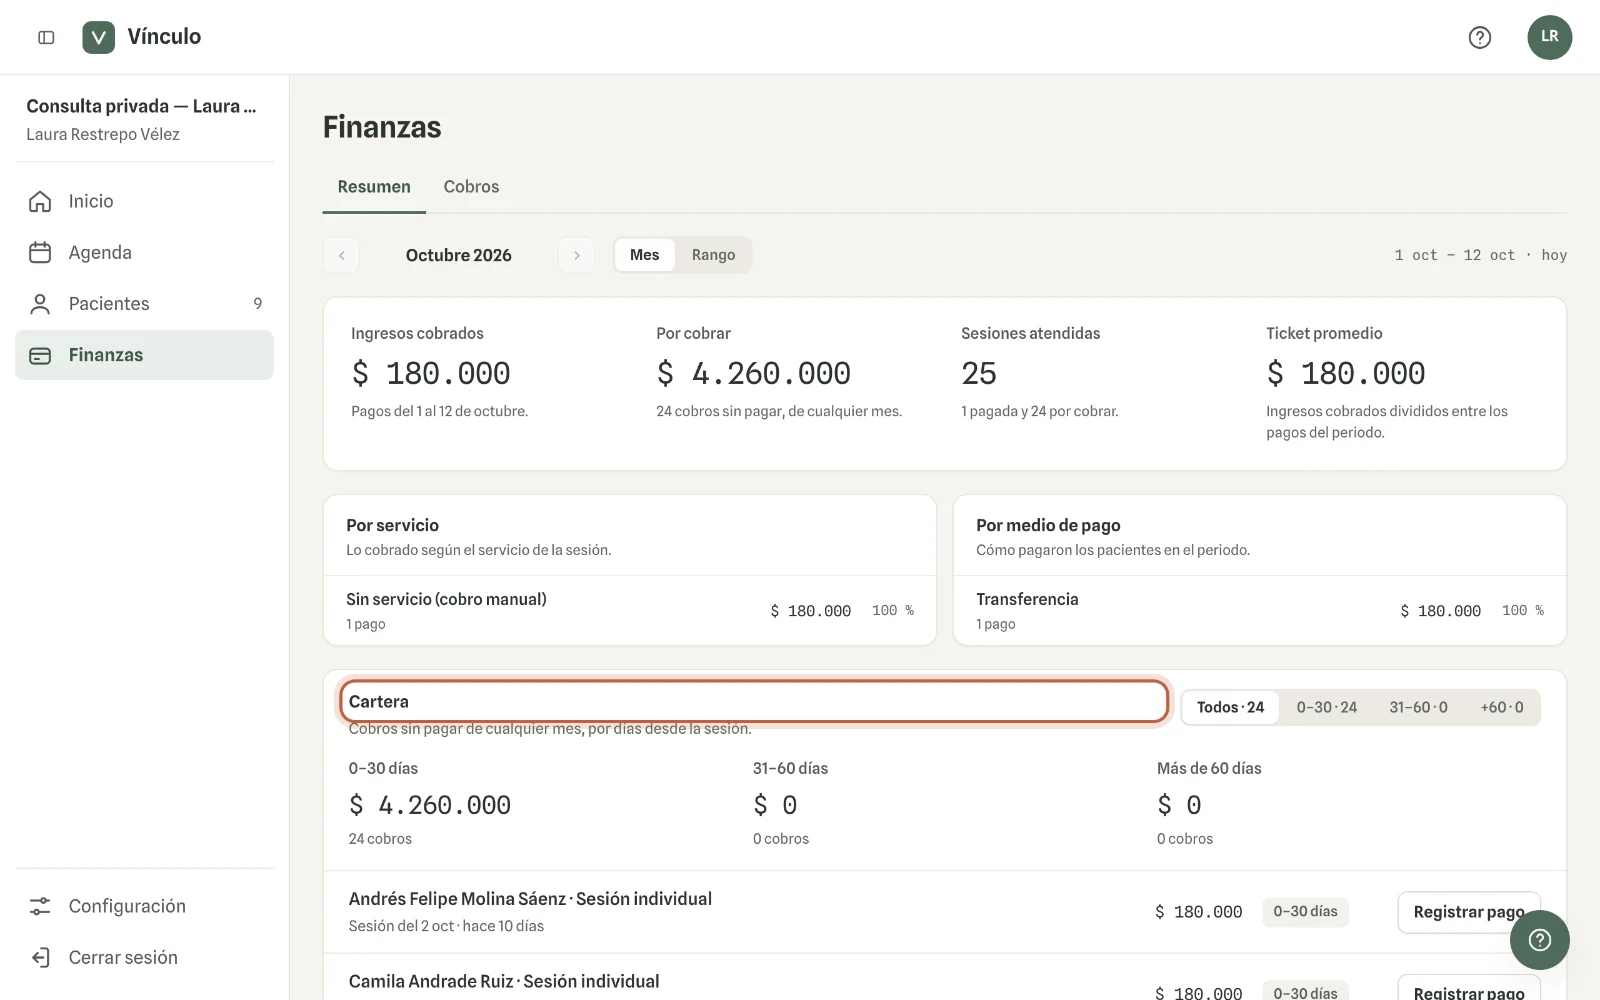The width and height of the screenshot is (1600, 1000).
Task: Toggle the sidebar collapse icon
Action: pos(46,37)
